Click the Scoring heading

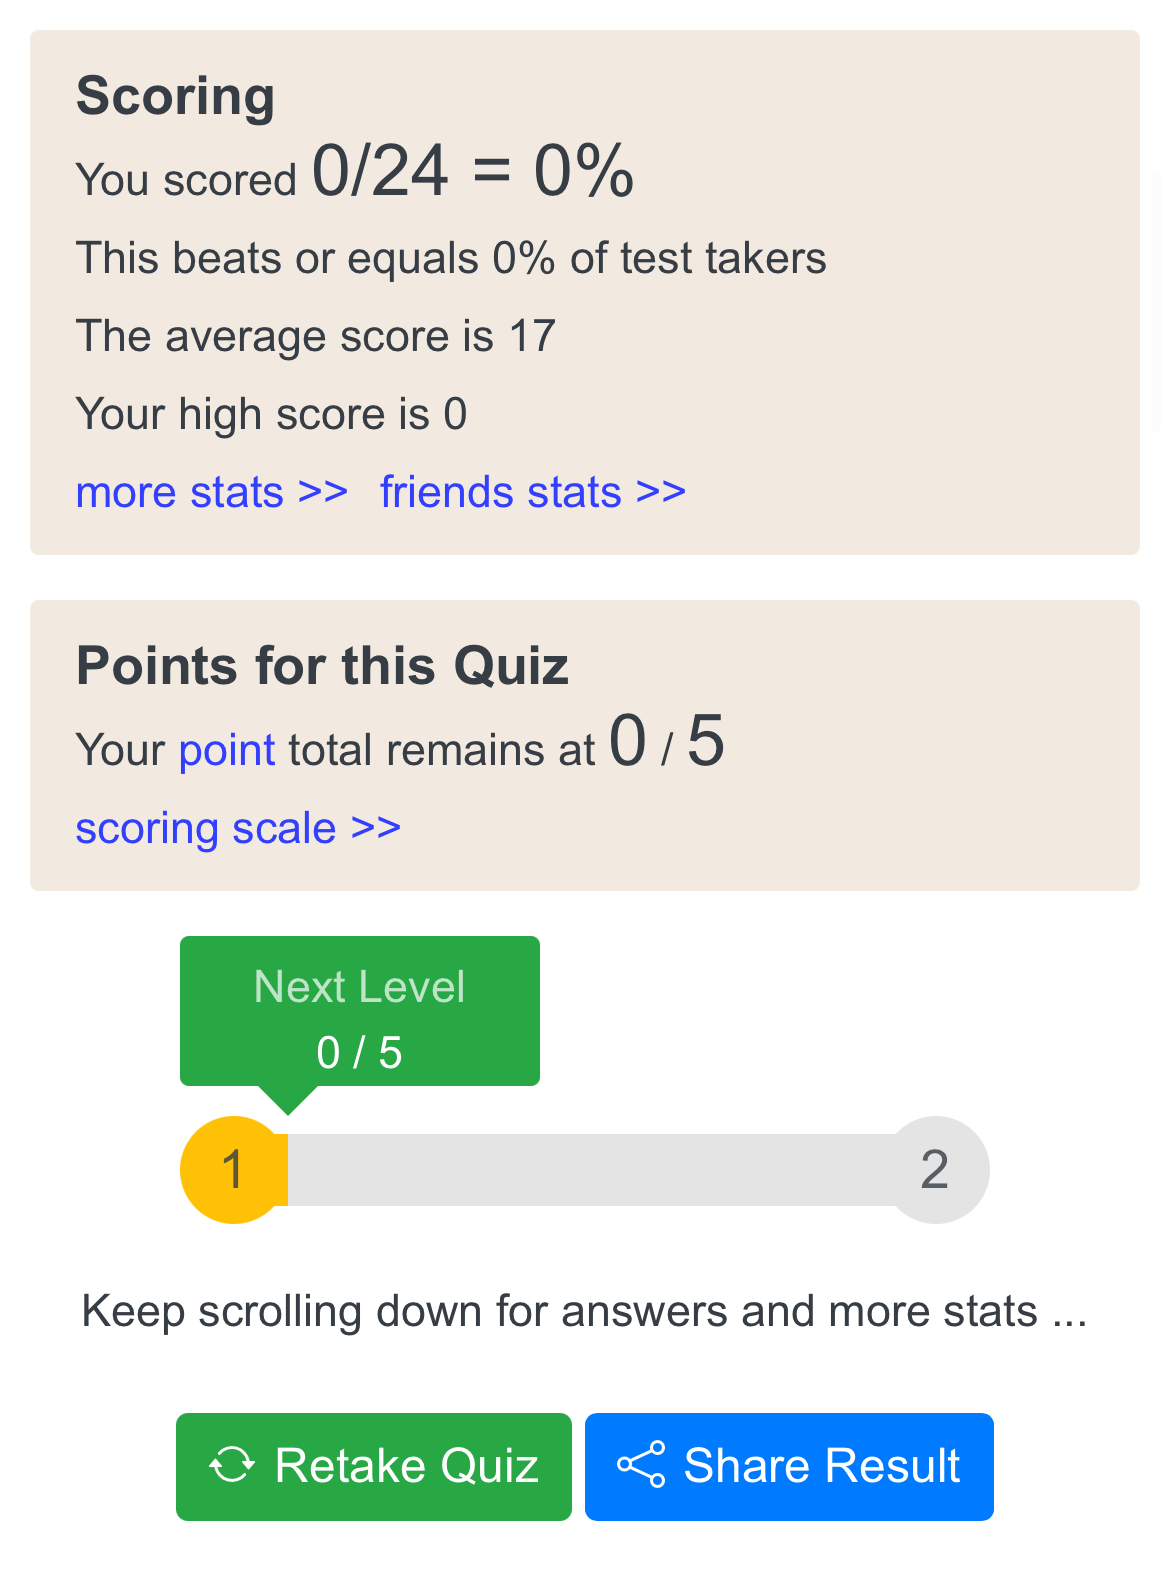tap(176, 96)
